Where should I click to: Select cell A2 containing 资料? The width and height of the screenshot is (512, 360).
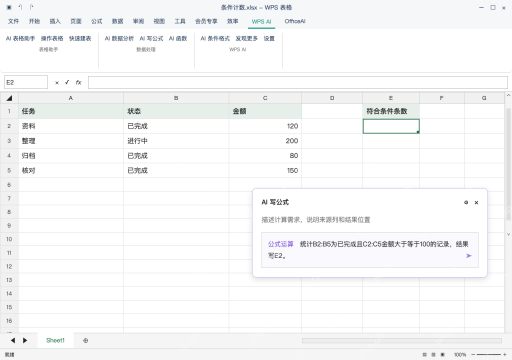71,126
